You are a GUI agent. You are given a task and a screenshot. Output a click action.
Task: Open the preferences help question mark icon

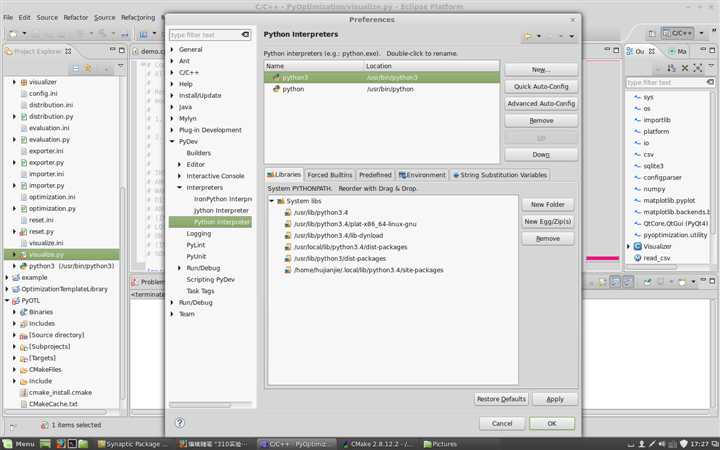tap(180, 423)
